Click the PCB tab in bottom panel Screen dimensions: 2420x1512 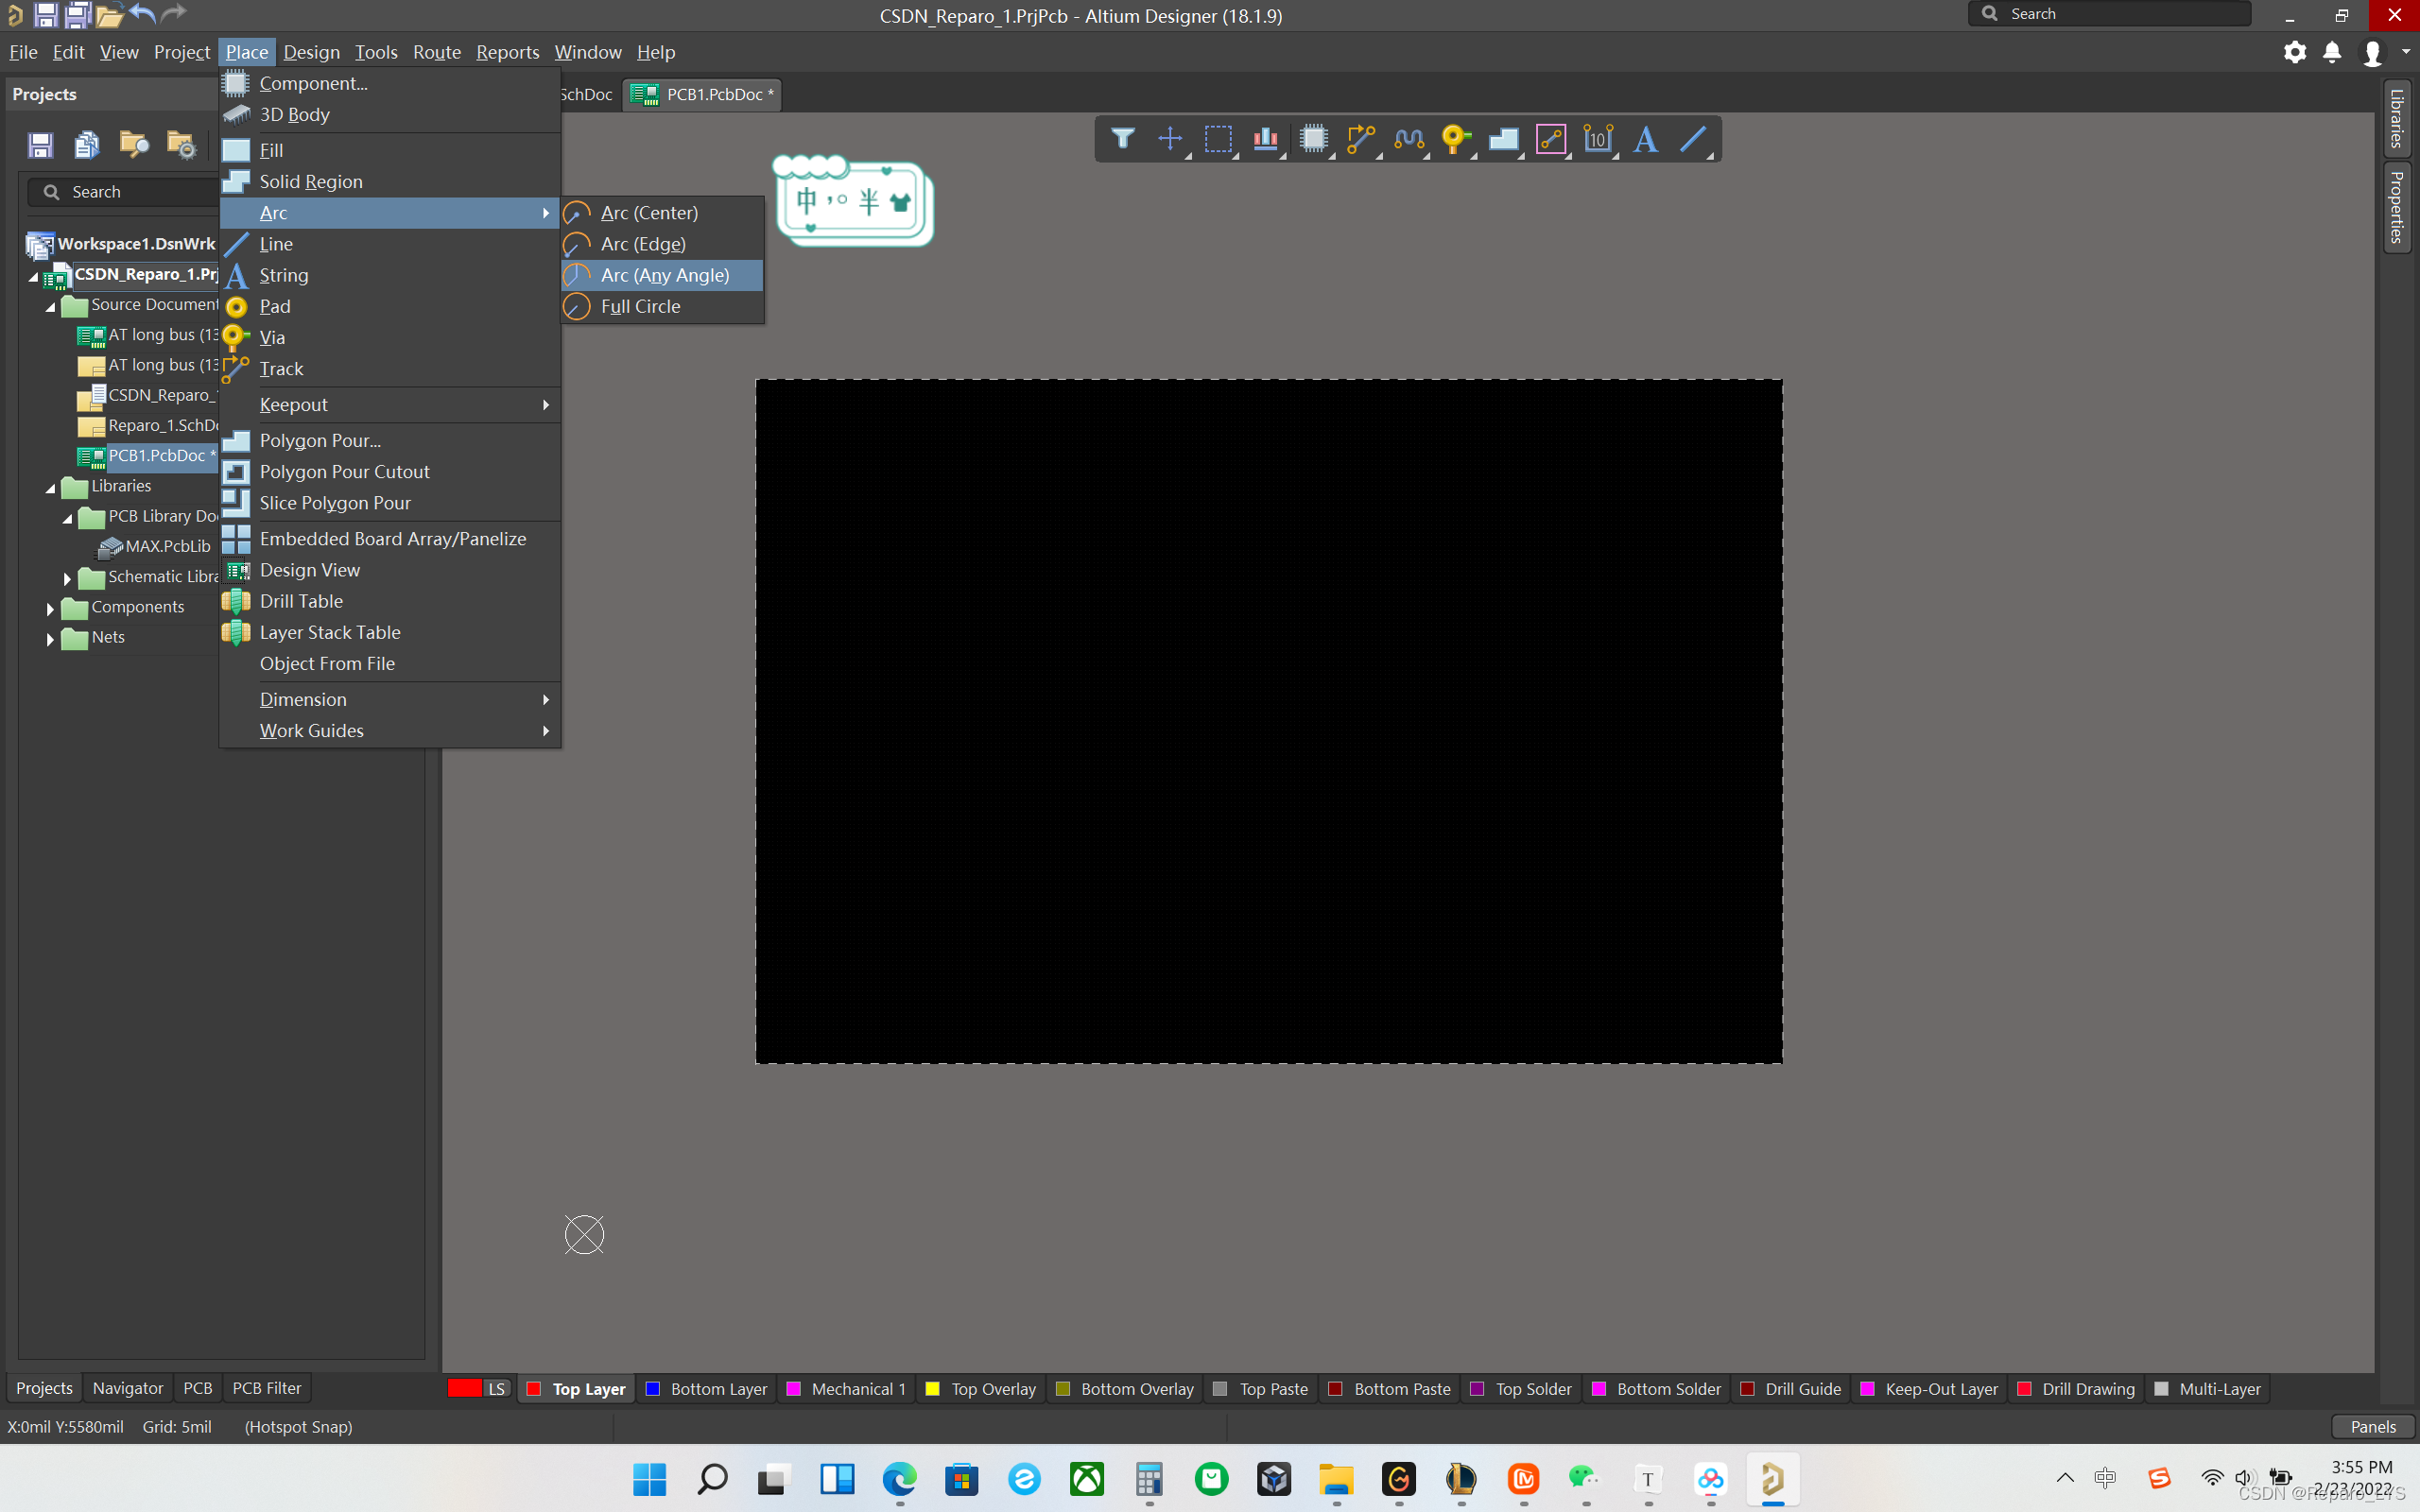[197, 1388]
